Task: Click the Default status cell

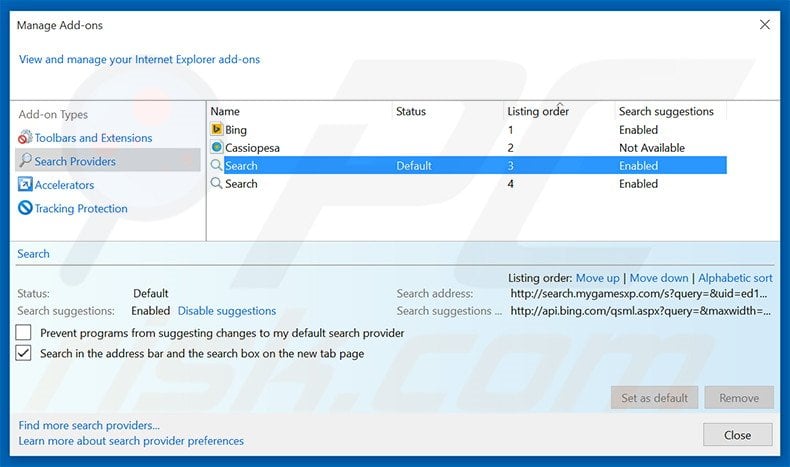Action: [x=414, y=166]
